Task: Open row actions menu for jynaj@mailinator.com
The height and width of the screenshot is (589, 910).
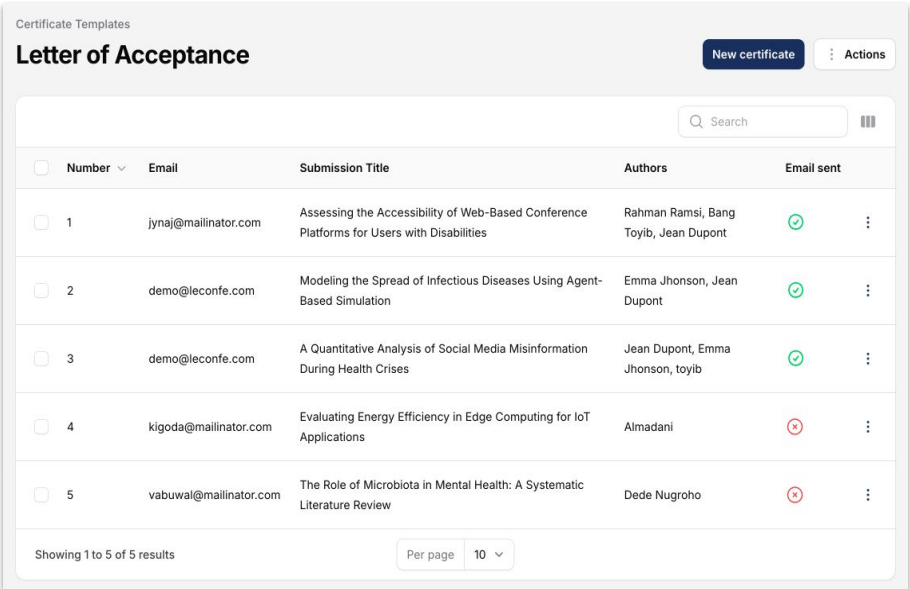Action: [x=868, y=222]
